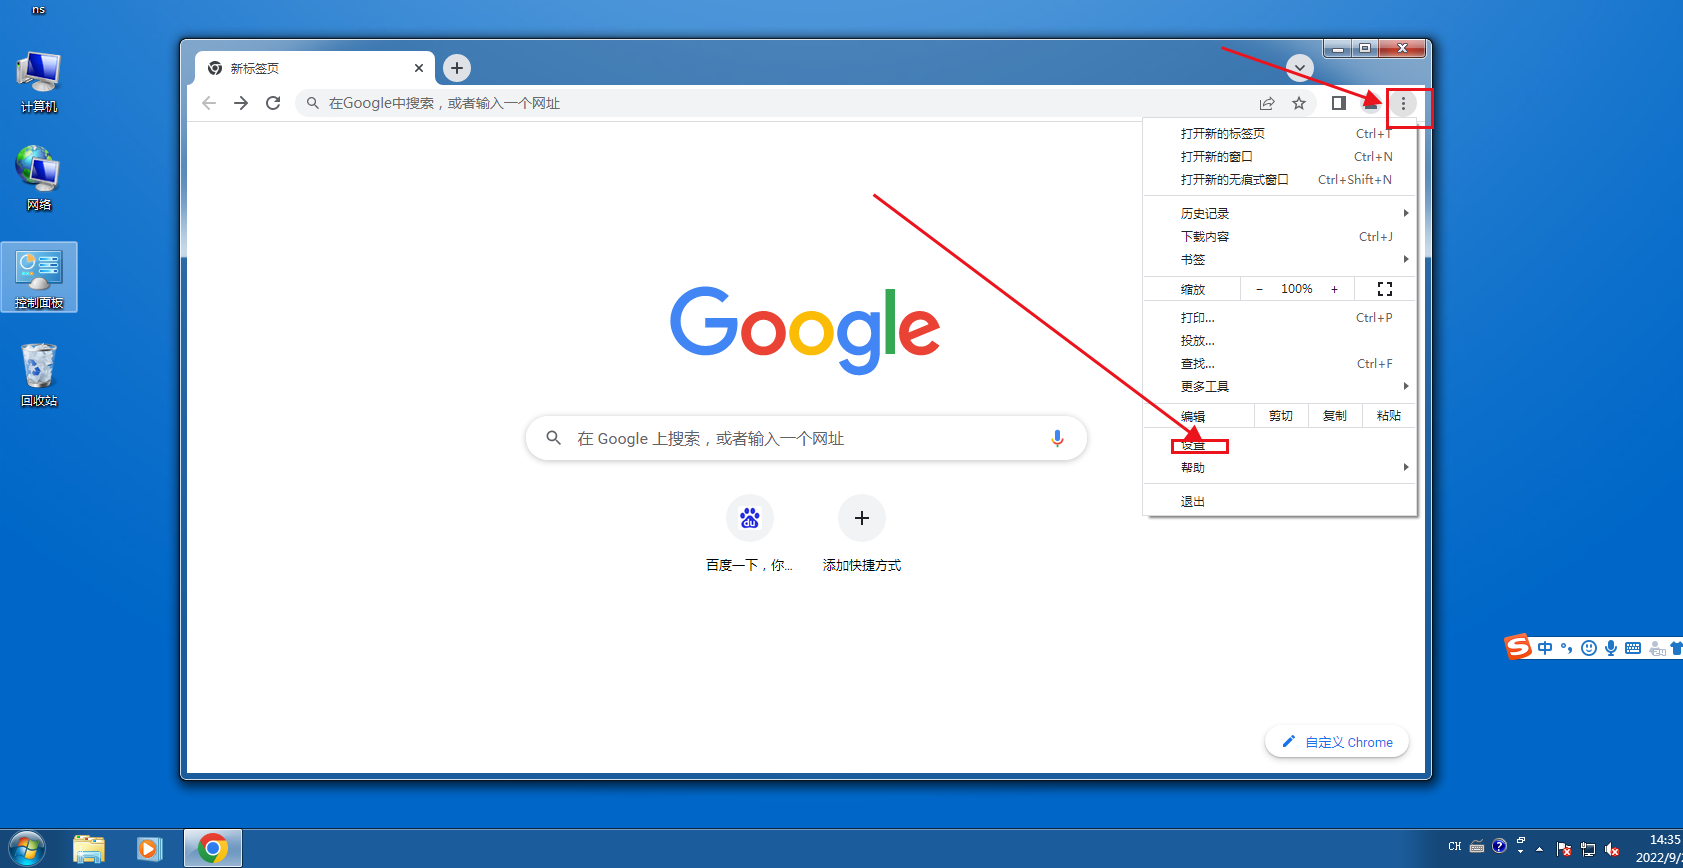
Task: Open the emoji smiley on IME bar
Action: coord(1589,648)
